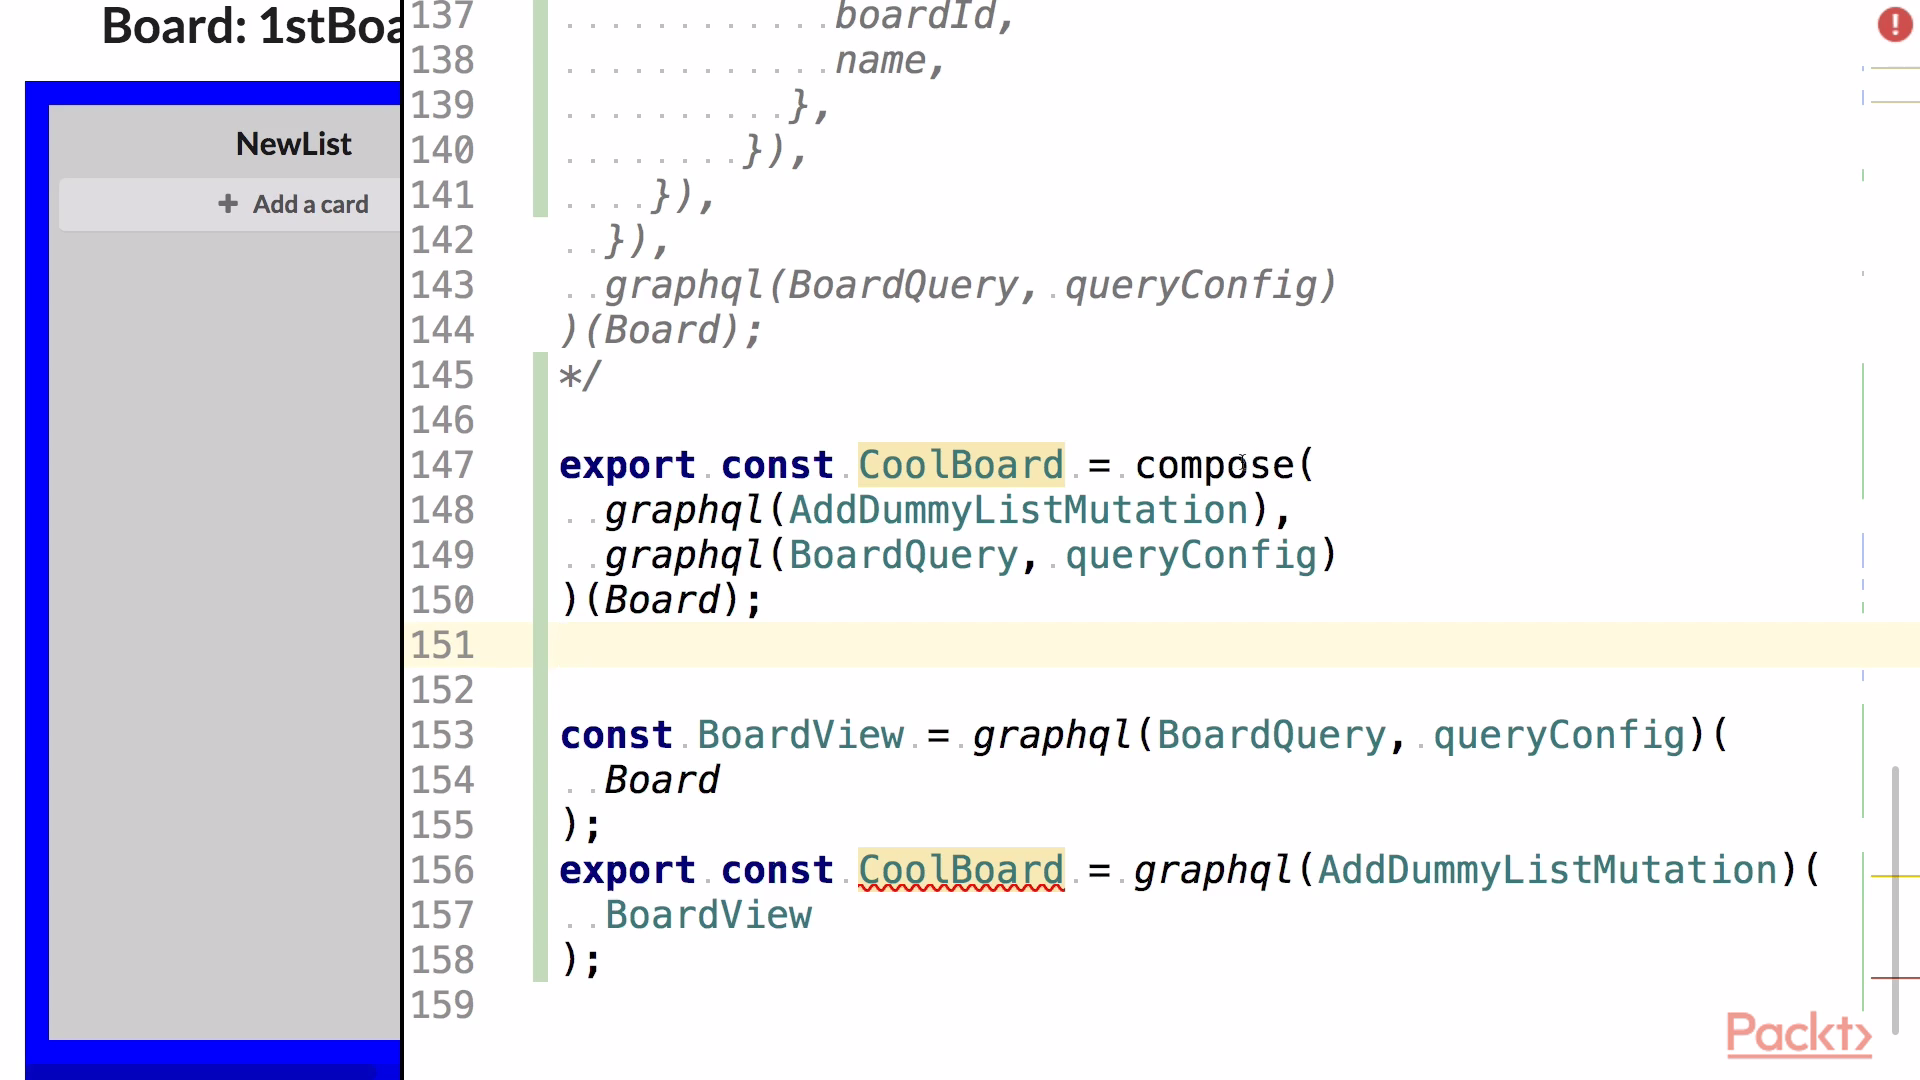
Task: Click the underlined CoolBoard on line 156
Action: pos(961,870)
